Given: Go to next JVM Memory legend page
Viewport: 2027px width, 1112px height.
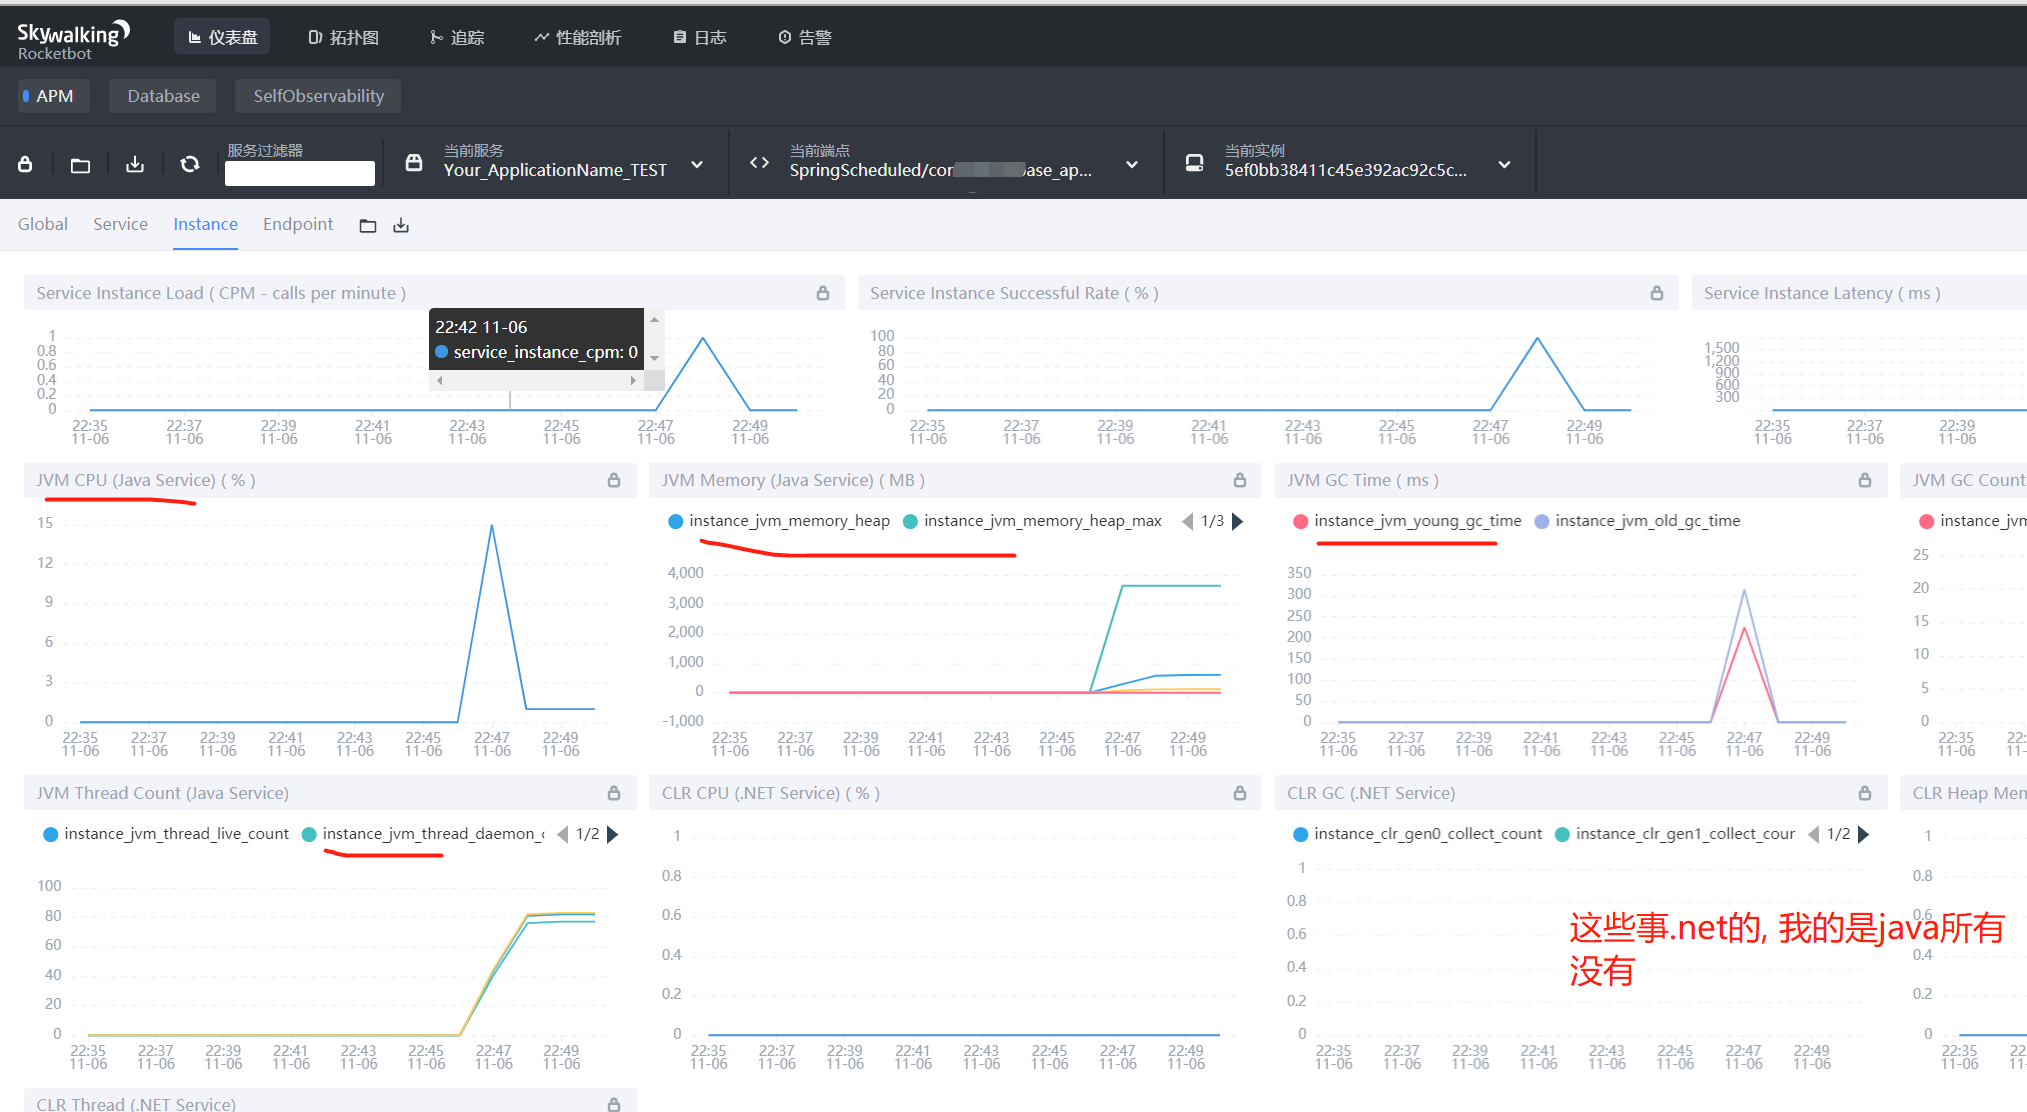Looking at the screenshot, I should pos(1238,521).
